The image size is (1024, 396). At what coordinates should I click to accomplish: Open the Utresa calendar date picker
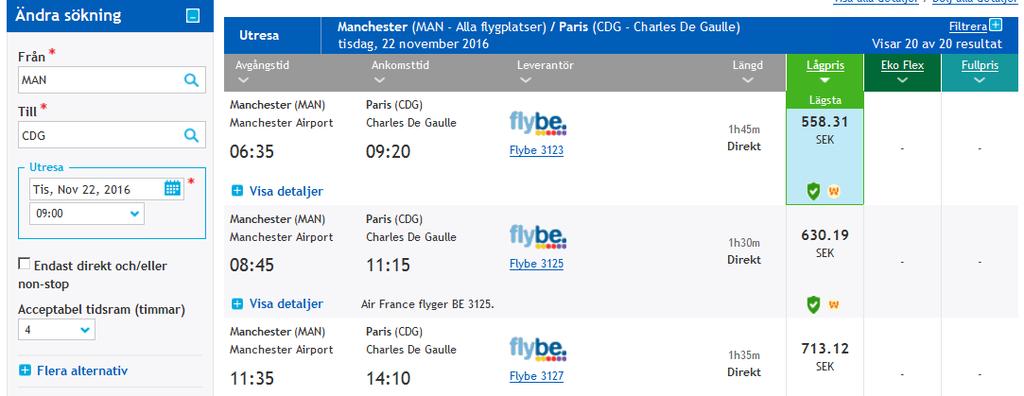172,189
